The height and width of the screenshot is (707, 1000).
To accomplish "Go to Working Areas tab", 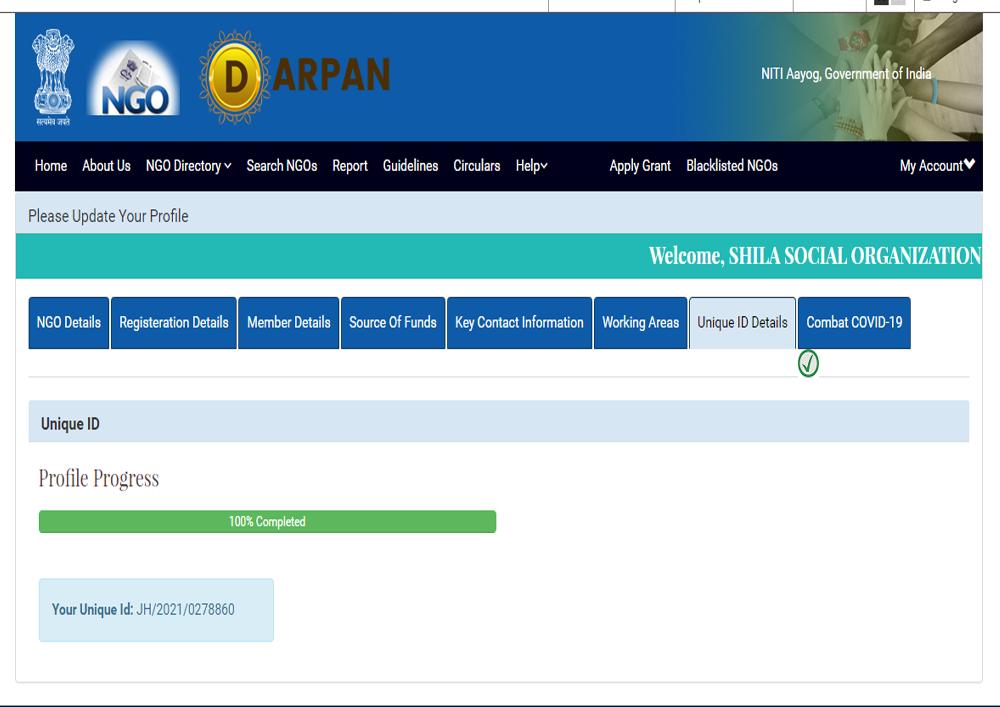I will point(641,323).
